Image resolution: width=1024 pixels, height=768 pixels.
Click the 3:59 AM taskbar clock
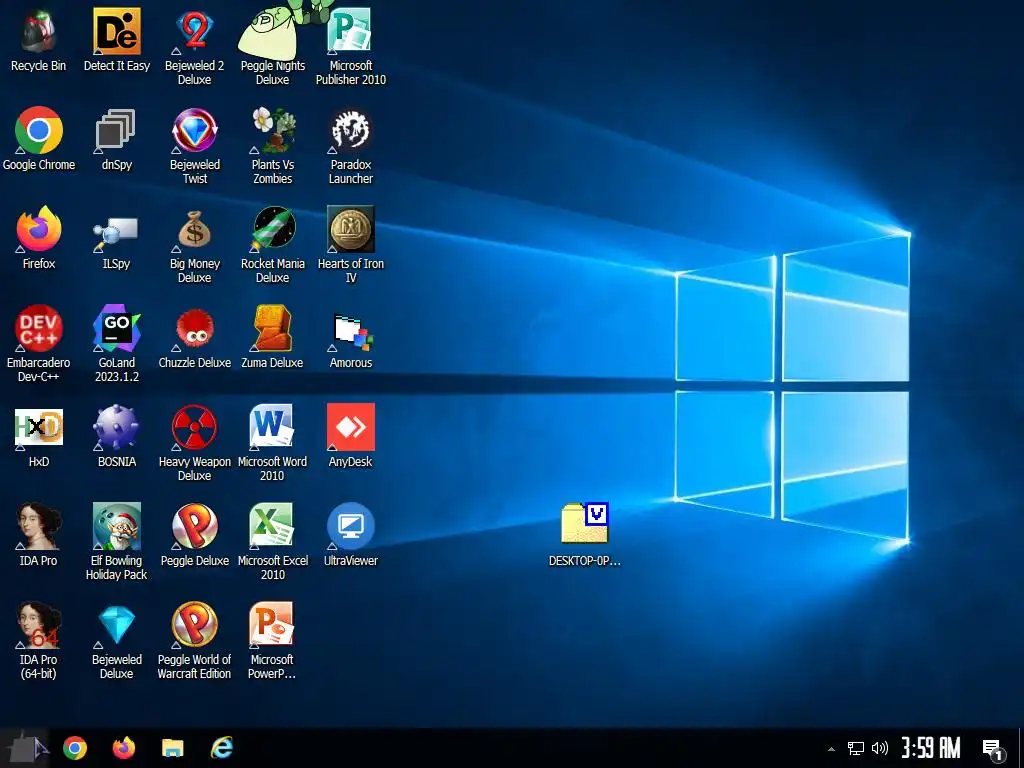(931, 748)
